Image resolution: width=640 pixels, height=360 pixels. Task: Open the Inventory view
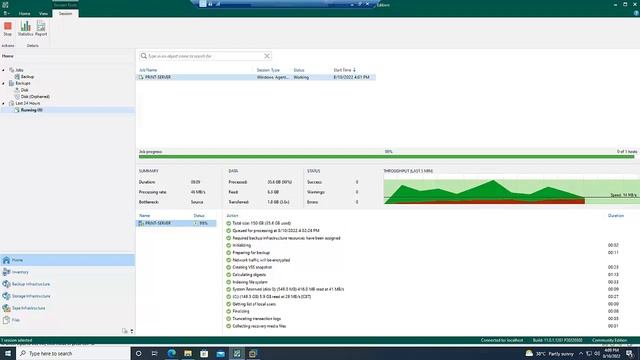16,272
